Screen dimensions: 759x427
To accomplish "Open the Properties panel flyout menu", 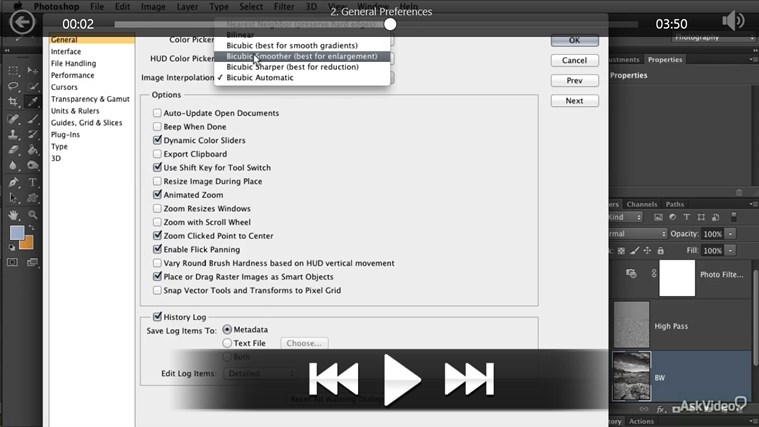I will pyautogui.click(x=752, y=59).
